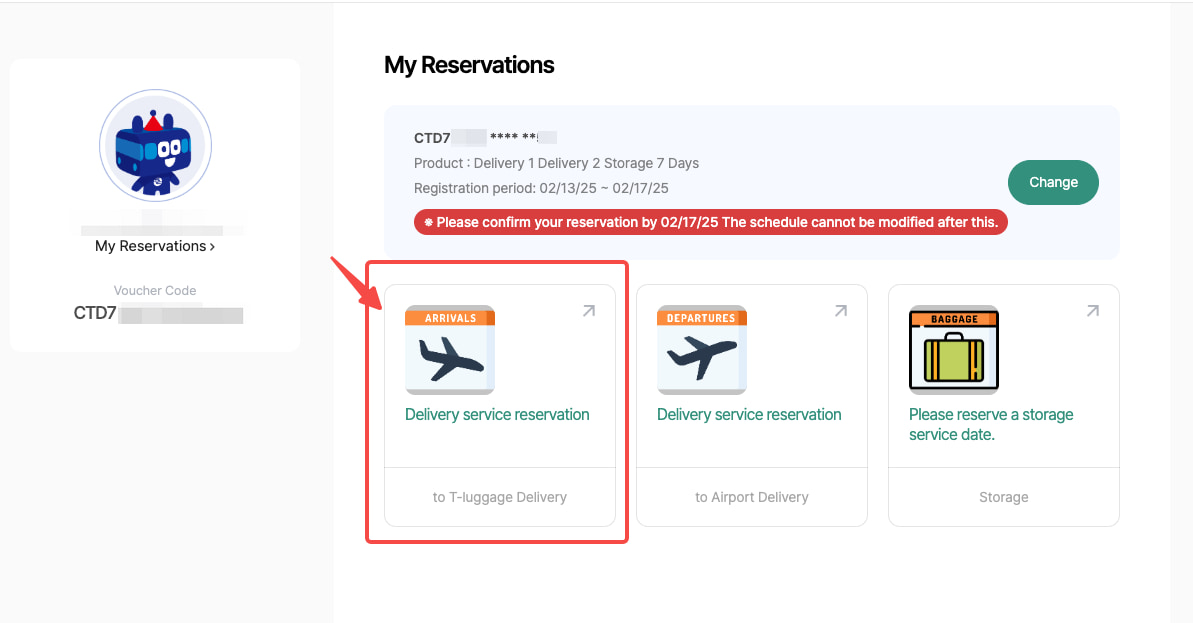Click the Arrivals airplane icon
1193x623 pixels.
coord(450,350)
